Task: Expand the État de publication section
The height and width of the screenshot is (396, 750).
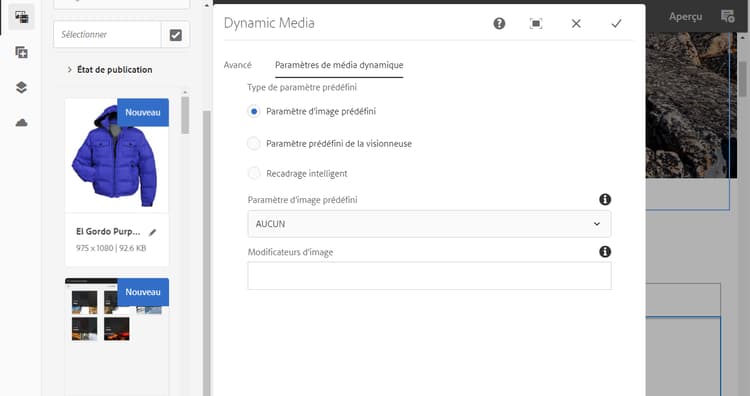Action: pyautogui.click(x=110, y=70)
